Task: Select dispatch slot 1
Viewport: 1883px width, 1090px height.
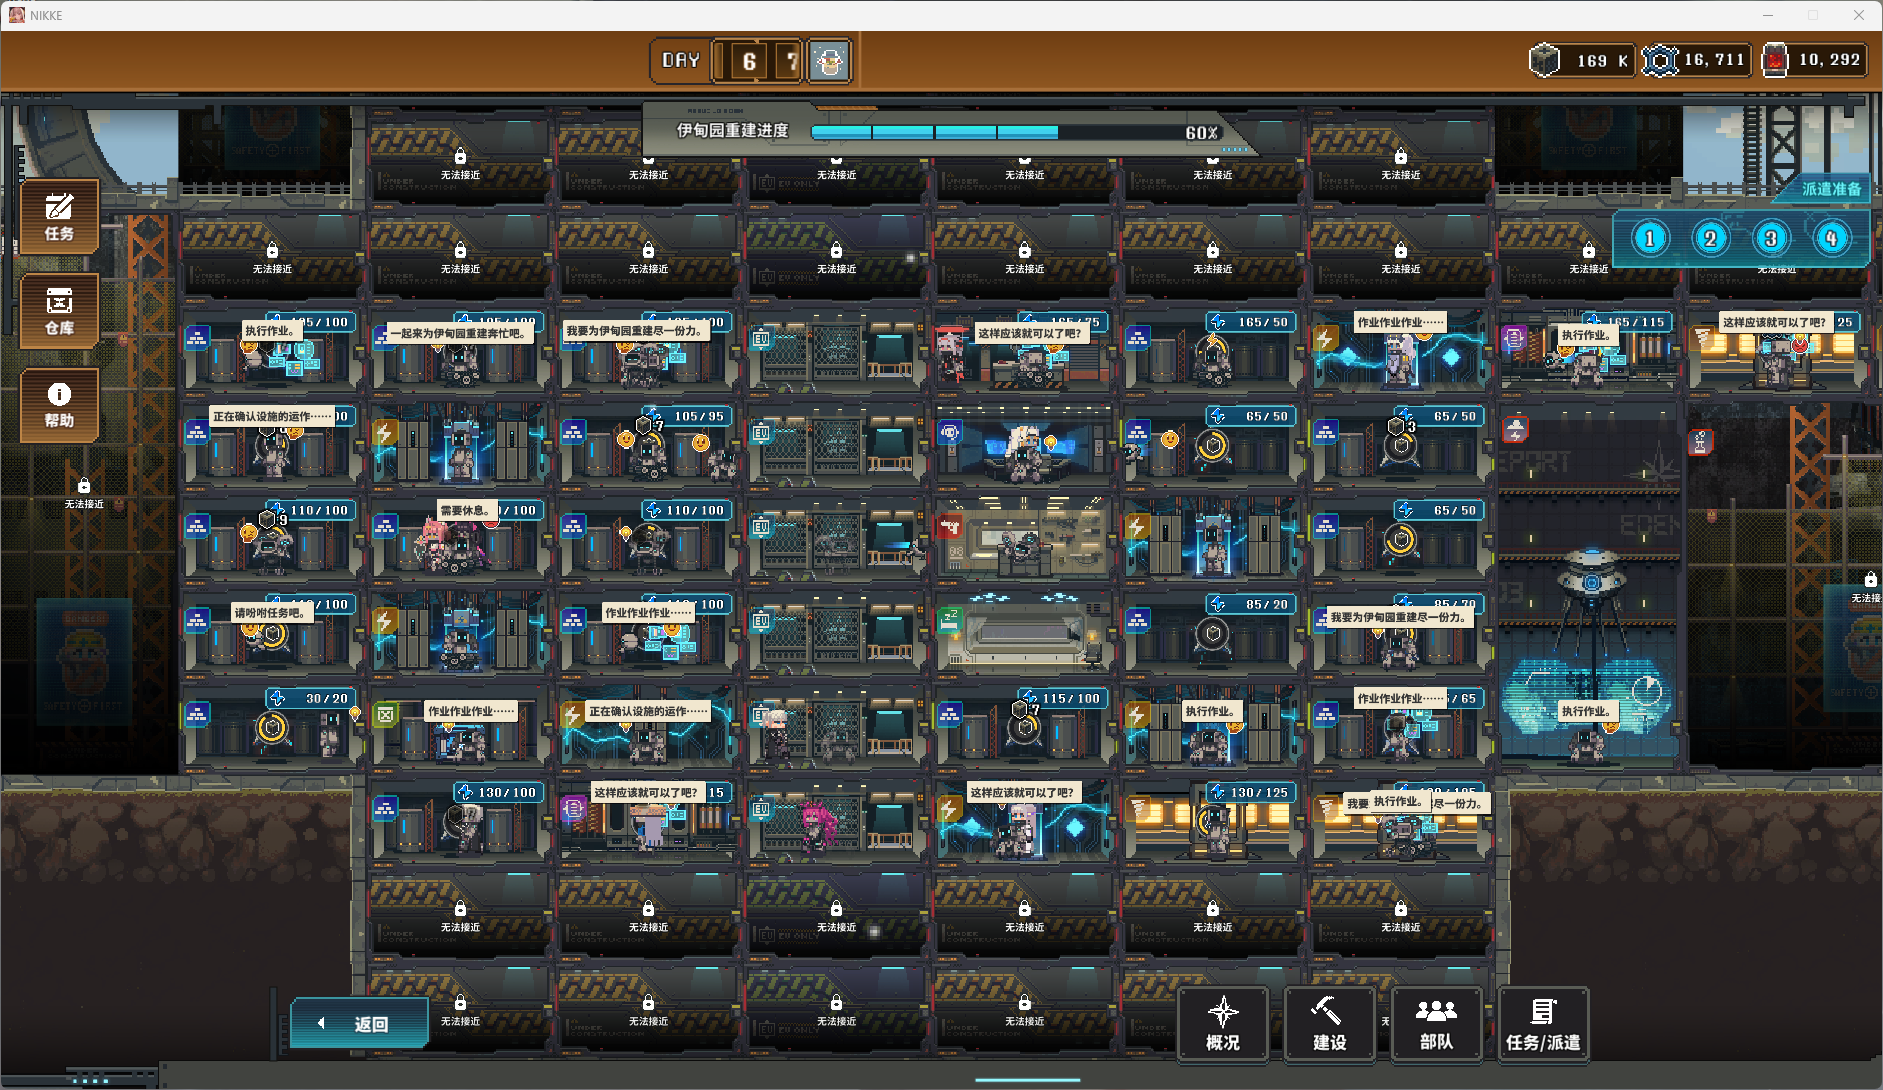Action: tap(1650, 239)
